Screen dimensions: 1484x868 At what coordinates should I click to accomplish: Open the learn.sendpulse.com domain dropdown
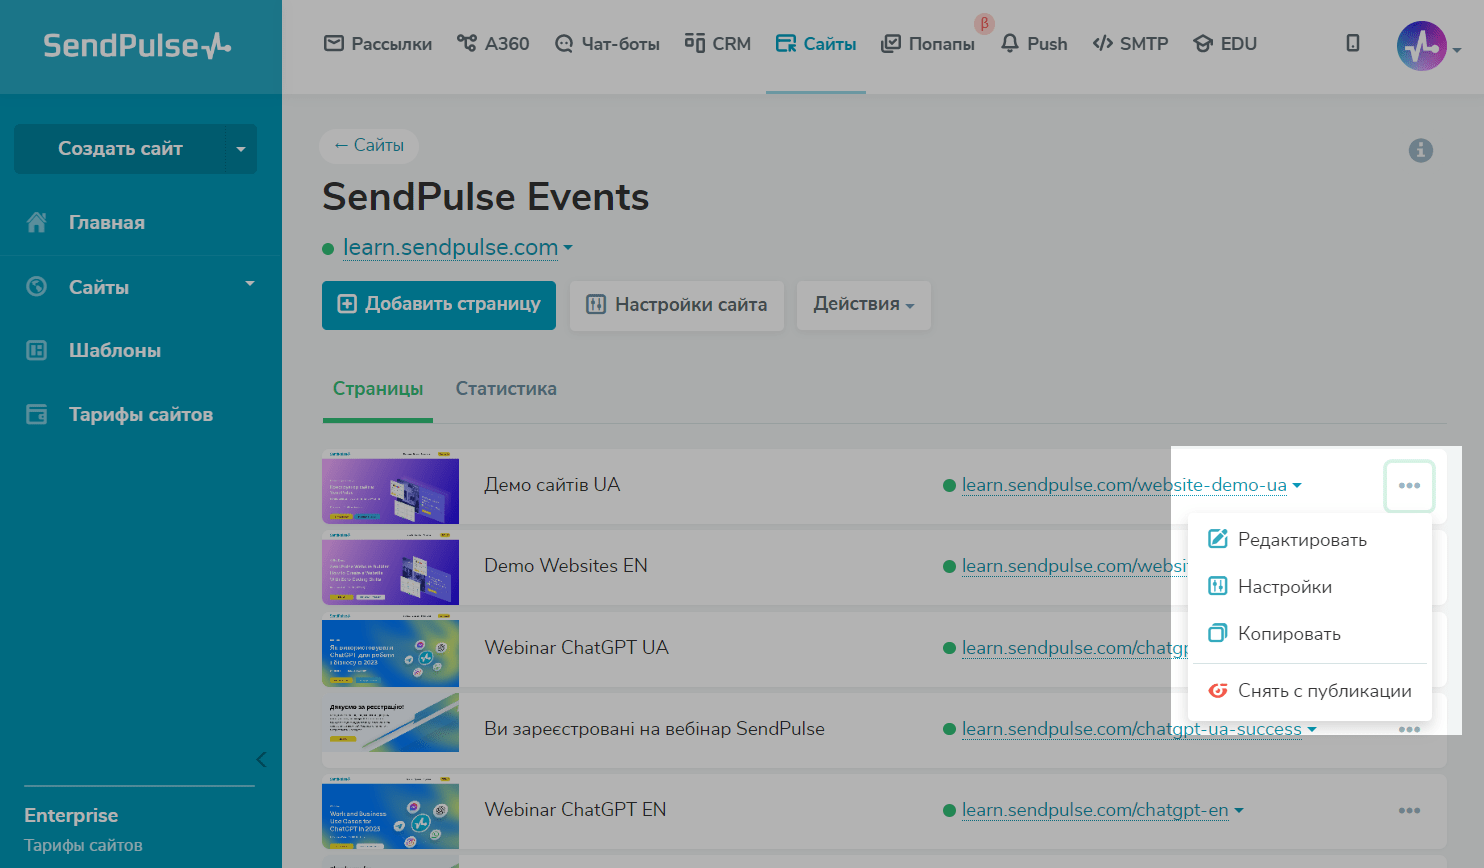point(457,247)
